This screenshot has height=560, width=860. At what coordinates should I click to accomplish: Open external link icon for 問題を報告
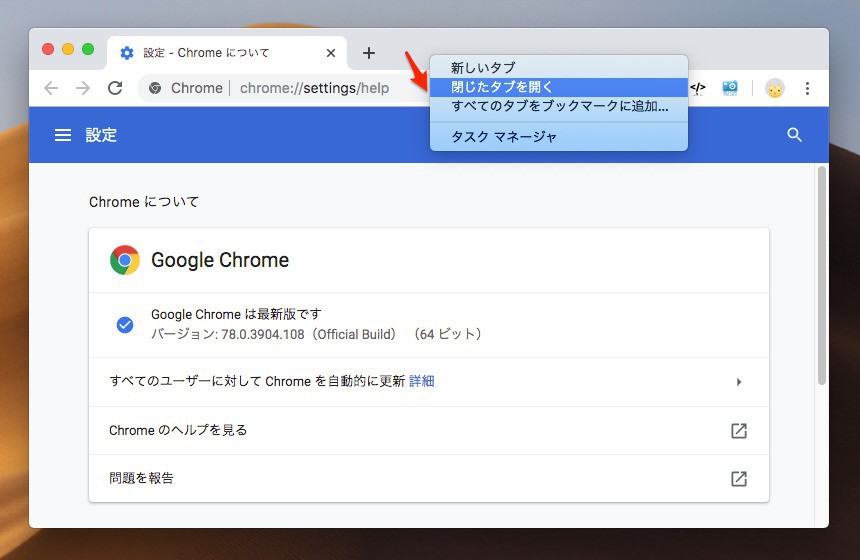[739, 479]
